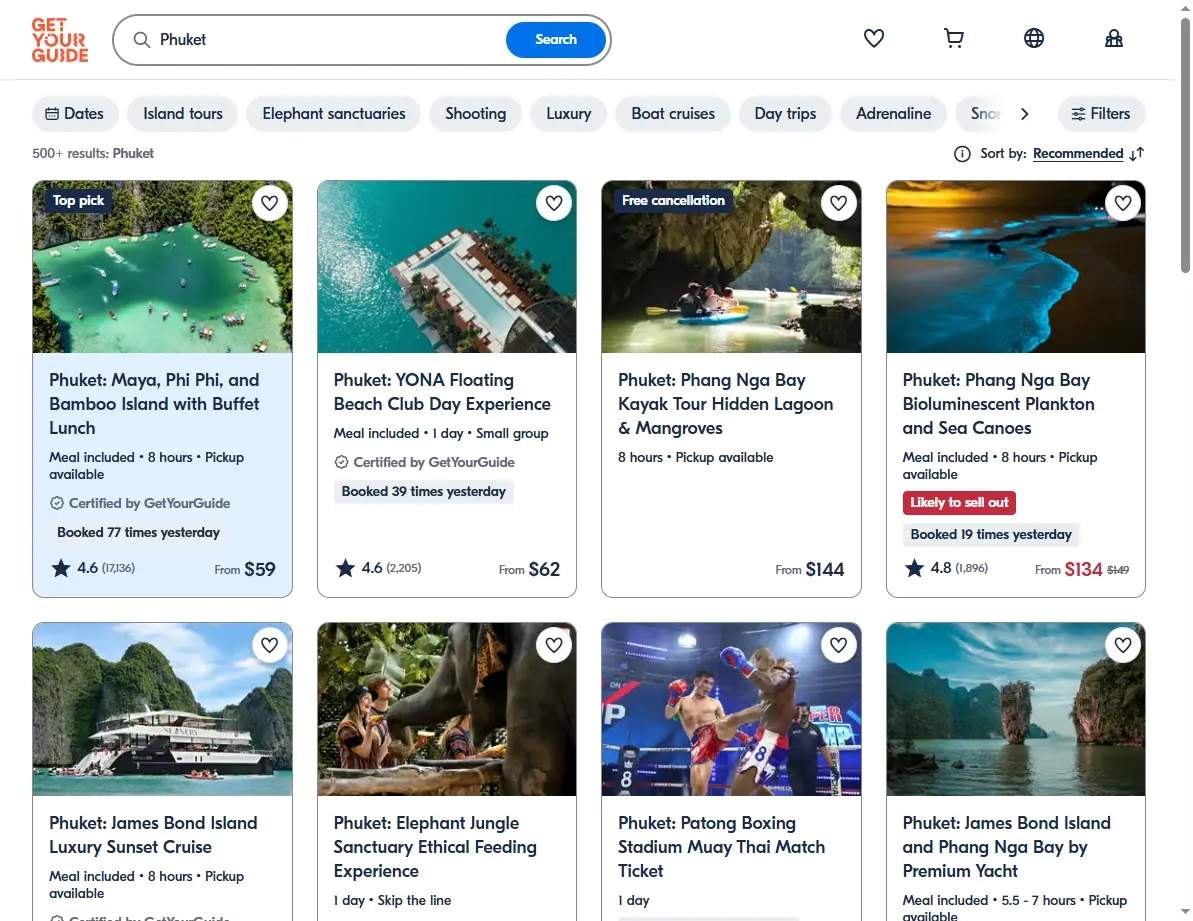Open the GetYourGuide logo home link

coord(60,40)
